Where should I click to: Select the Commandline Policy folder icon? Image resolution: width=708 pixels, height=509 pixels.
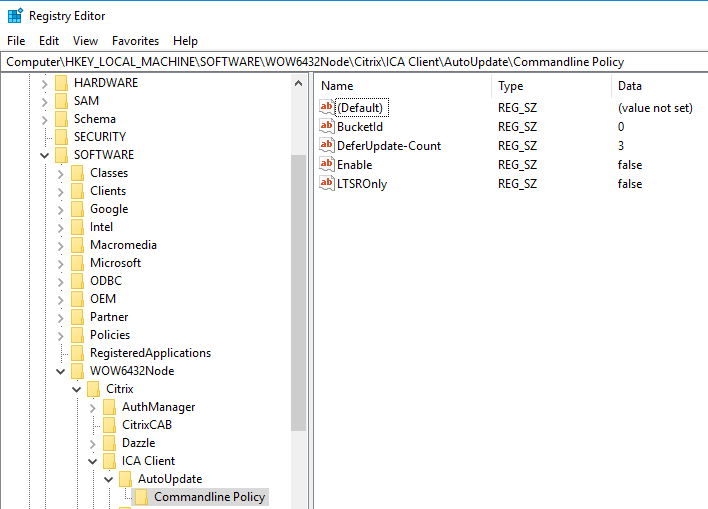pyautogui.click(x=142, y=497)
